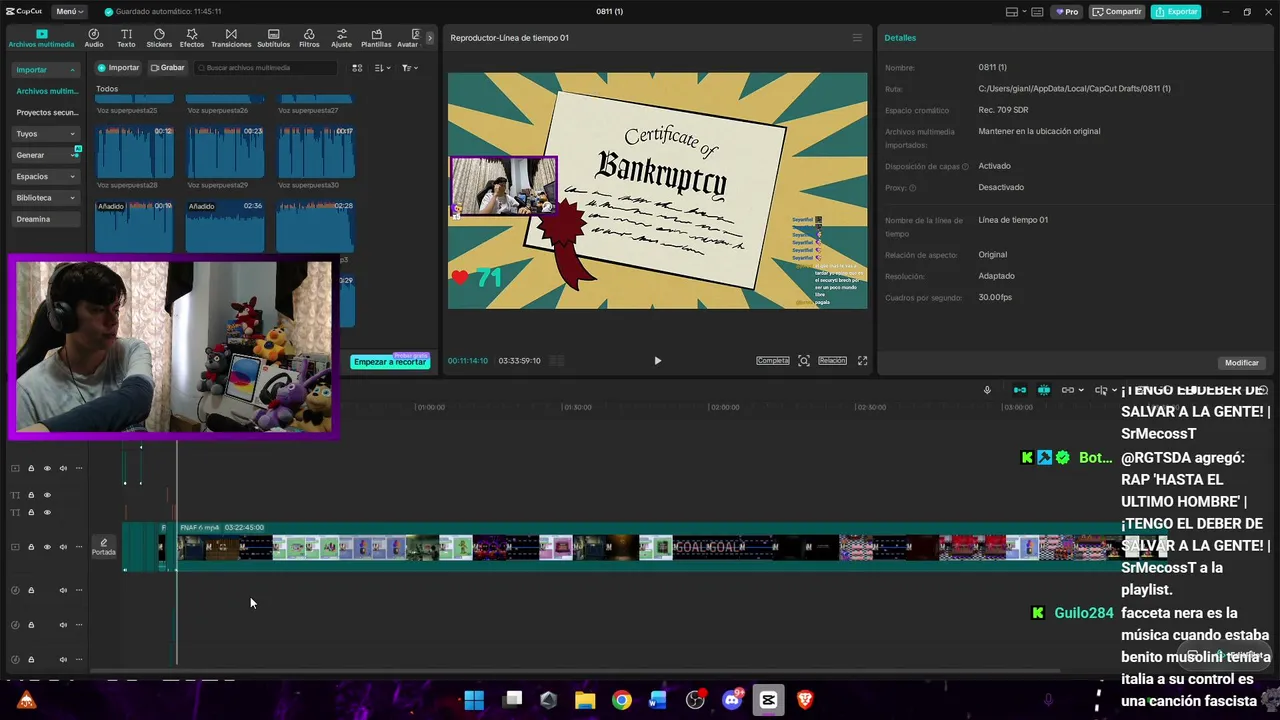The height and width of the screenshot is (720, 1280).
Task: Hide the main video track
Action: [x=47, y=547]
